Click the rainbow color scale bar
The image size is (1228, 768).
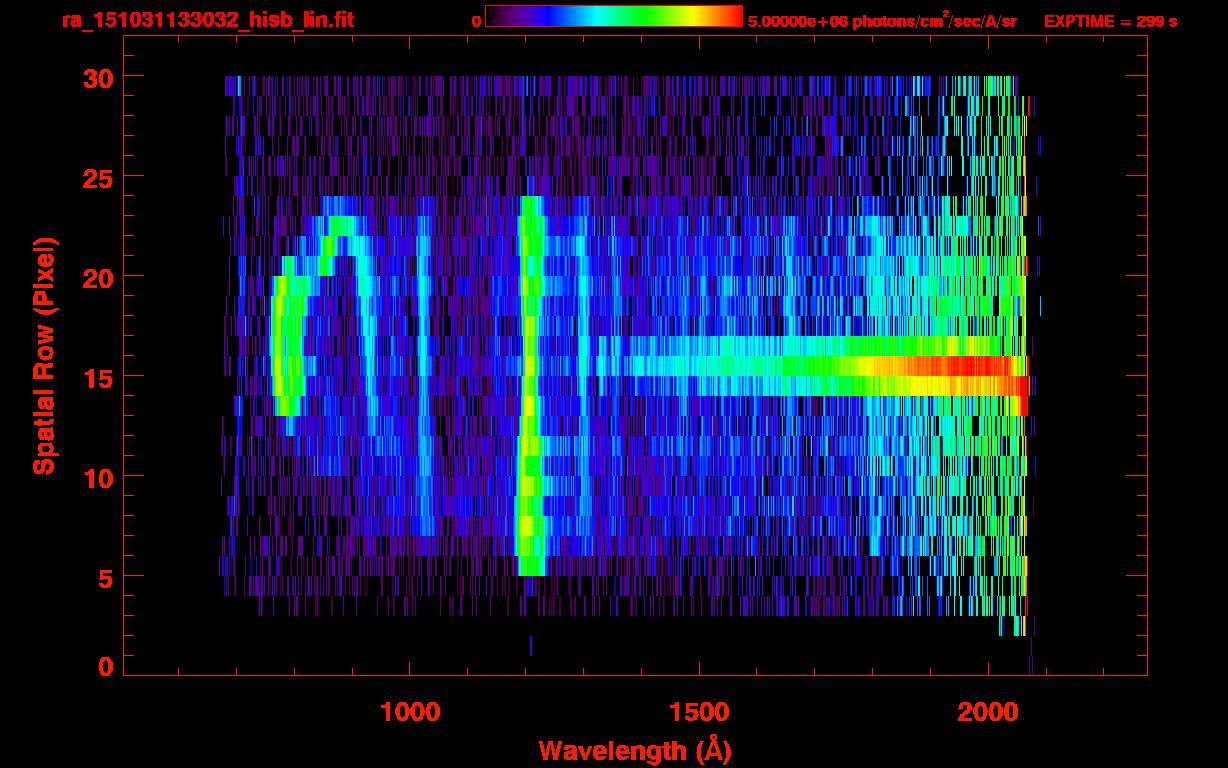point(614,16)
